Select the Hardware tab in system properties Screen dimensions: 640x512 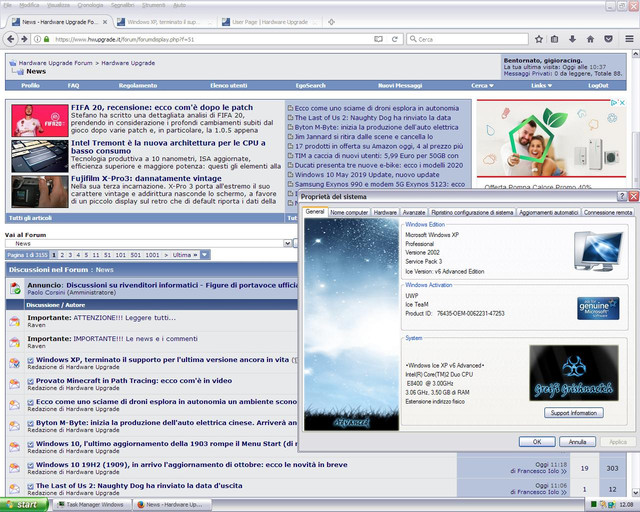click(385, 212)
